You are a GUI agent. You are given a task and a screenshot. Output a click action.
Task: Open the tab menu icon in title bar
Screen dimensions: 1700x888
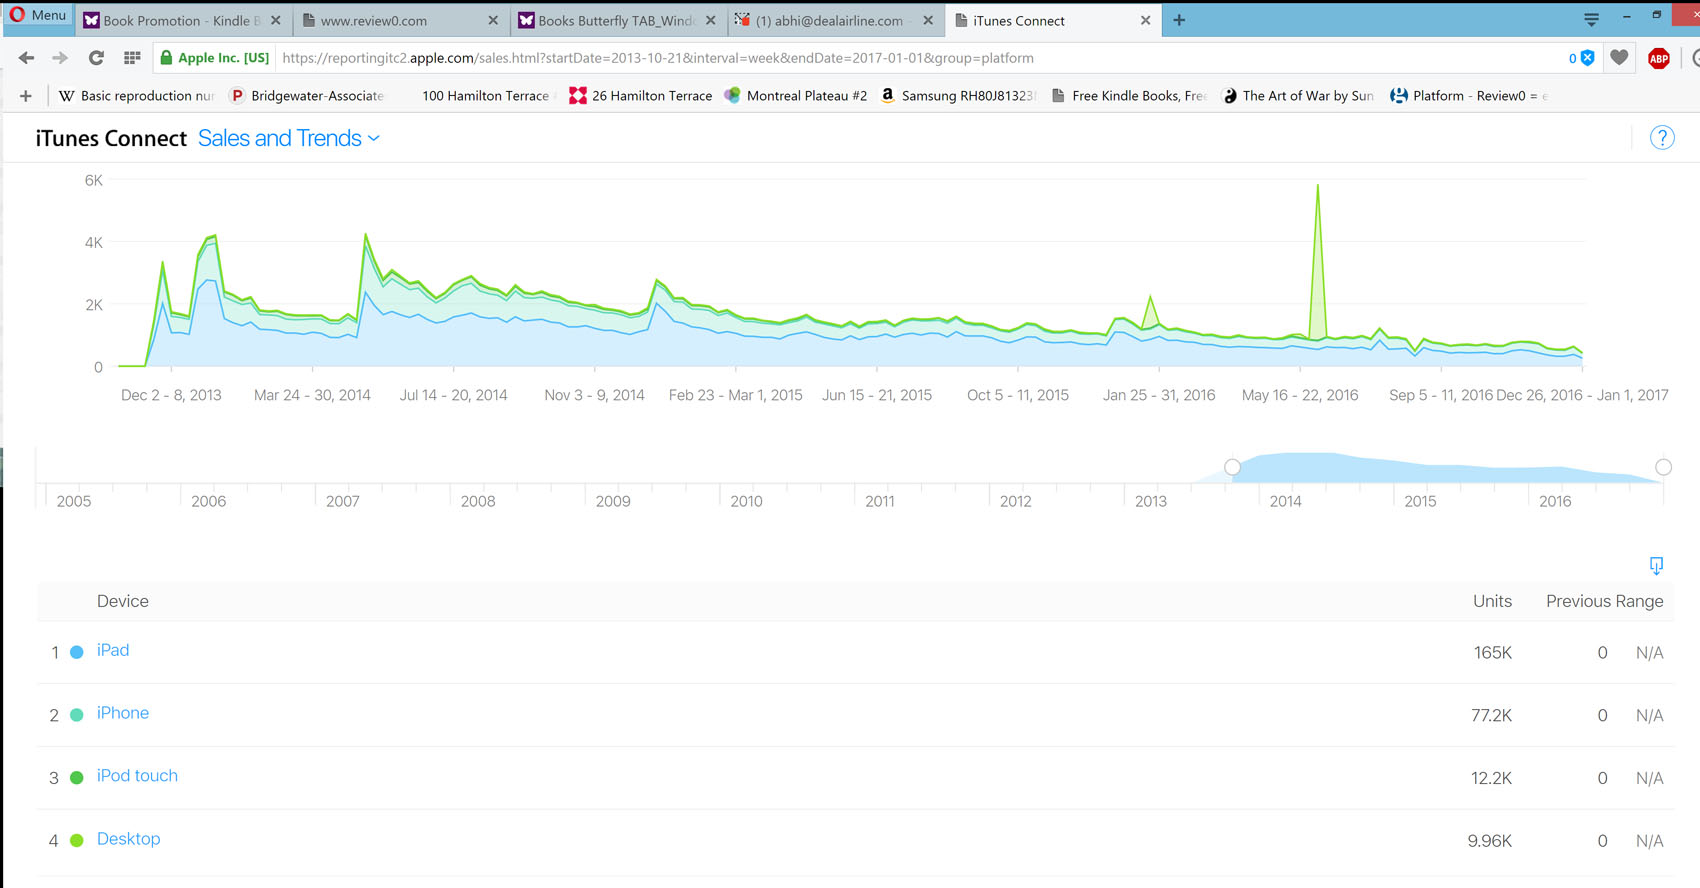coord(1591,19)
